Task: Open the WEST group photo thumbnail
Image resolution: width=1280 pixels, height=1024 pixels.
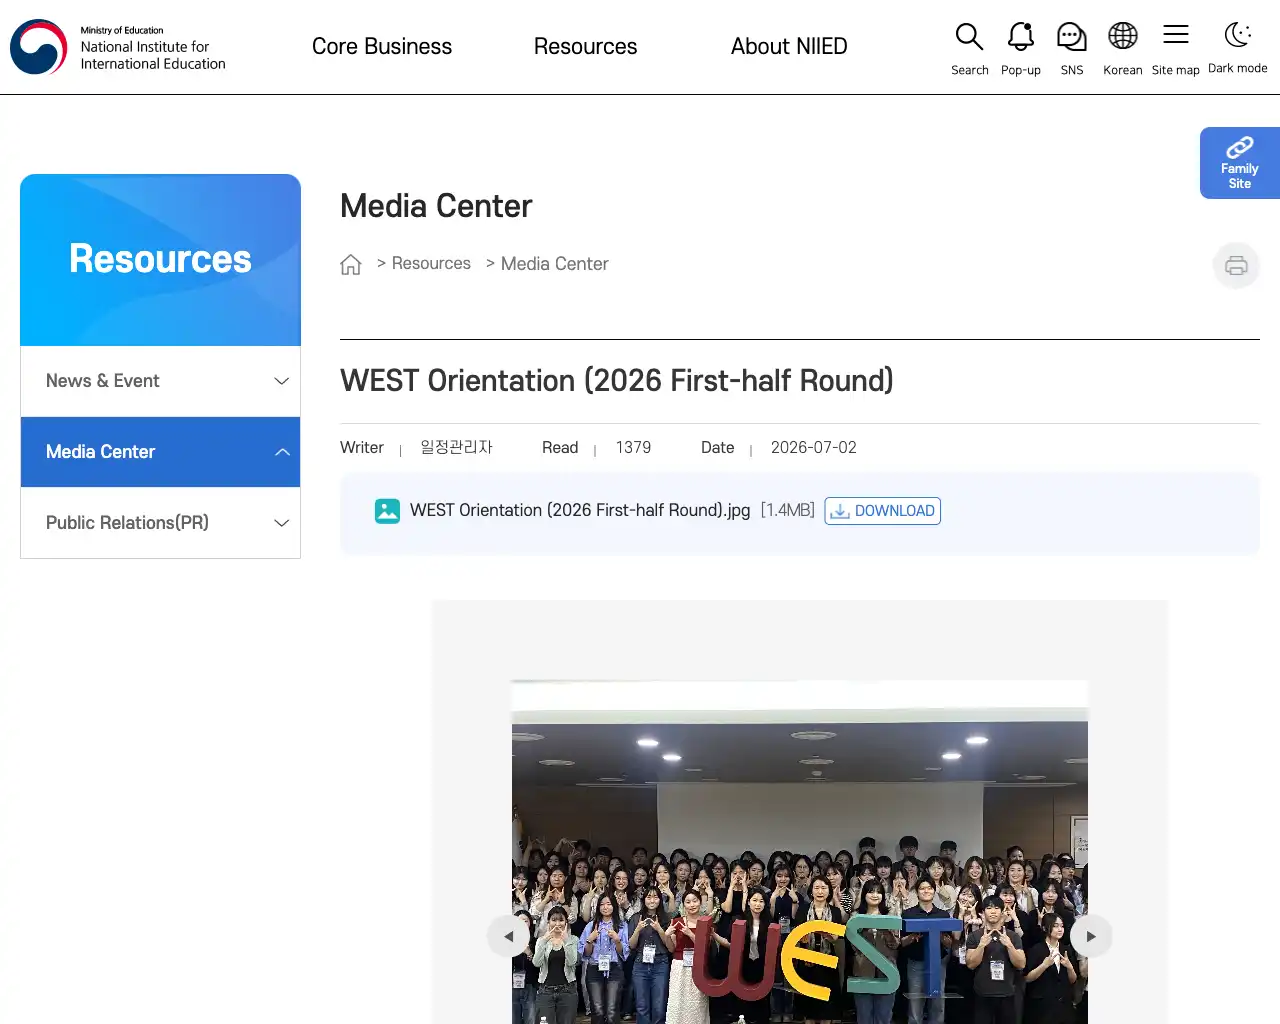Action: click(x=800, y=852)
